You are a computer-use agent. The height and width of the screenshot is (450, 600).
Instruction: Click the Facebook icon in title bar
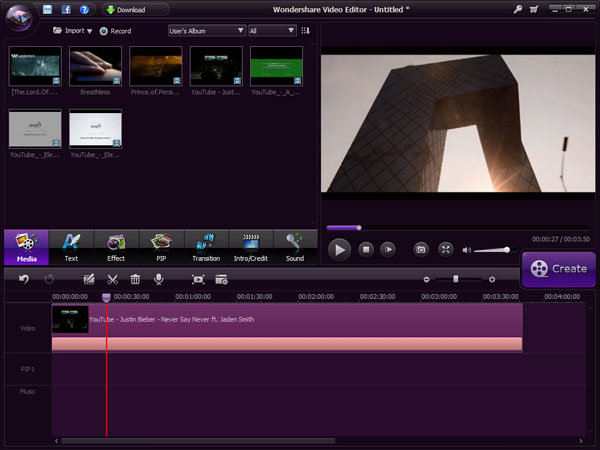point(65,10)
